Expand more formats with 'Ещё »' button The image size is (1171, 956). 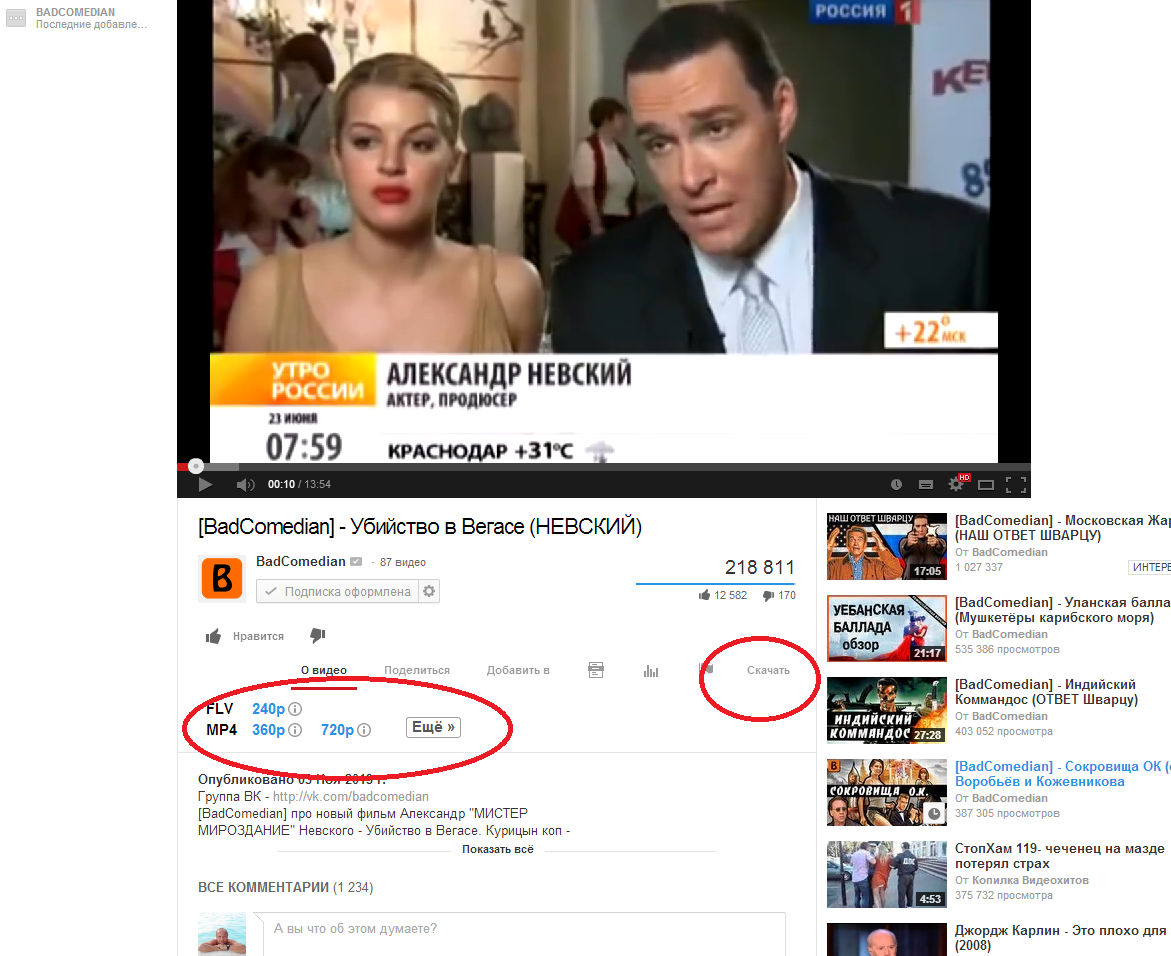(x=433, y=727)
